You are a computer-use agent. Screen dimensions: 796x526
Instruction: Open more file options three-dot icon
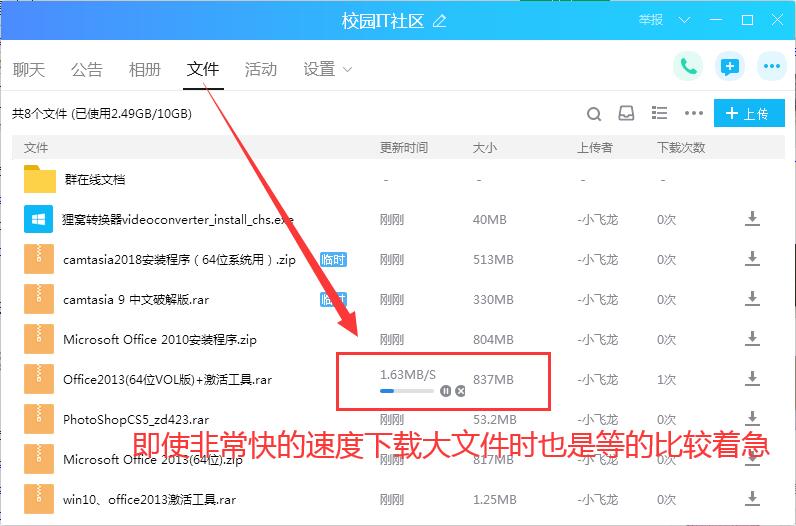[693, 113]
